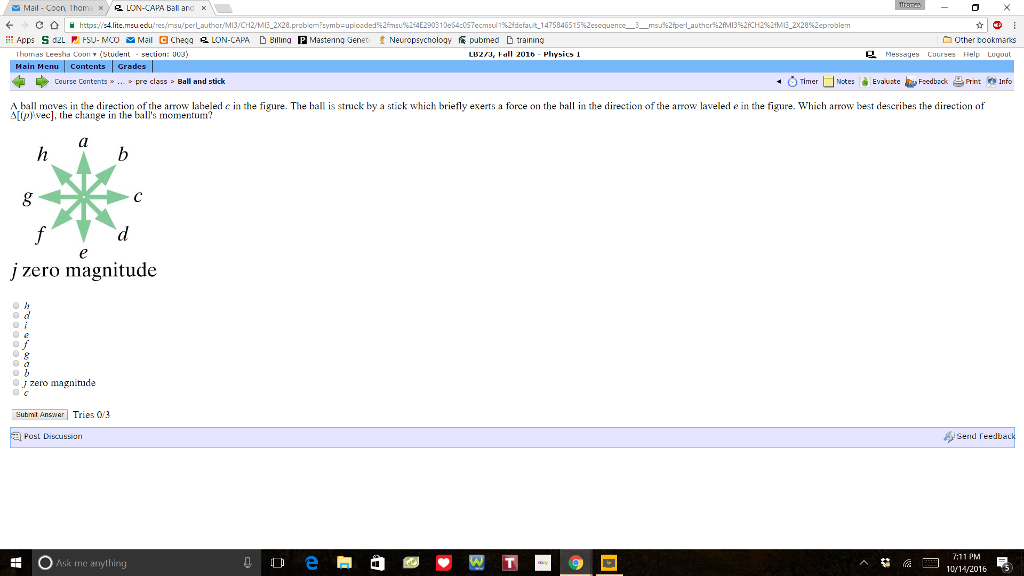Select radio option j zero magnitude
The width and height of the screenshot is (1024, 576).
coord(16,383)
